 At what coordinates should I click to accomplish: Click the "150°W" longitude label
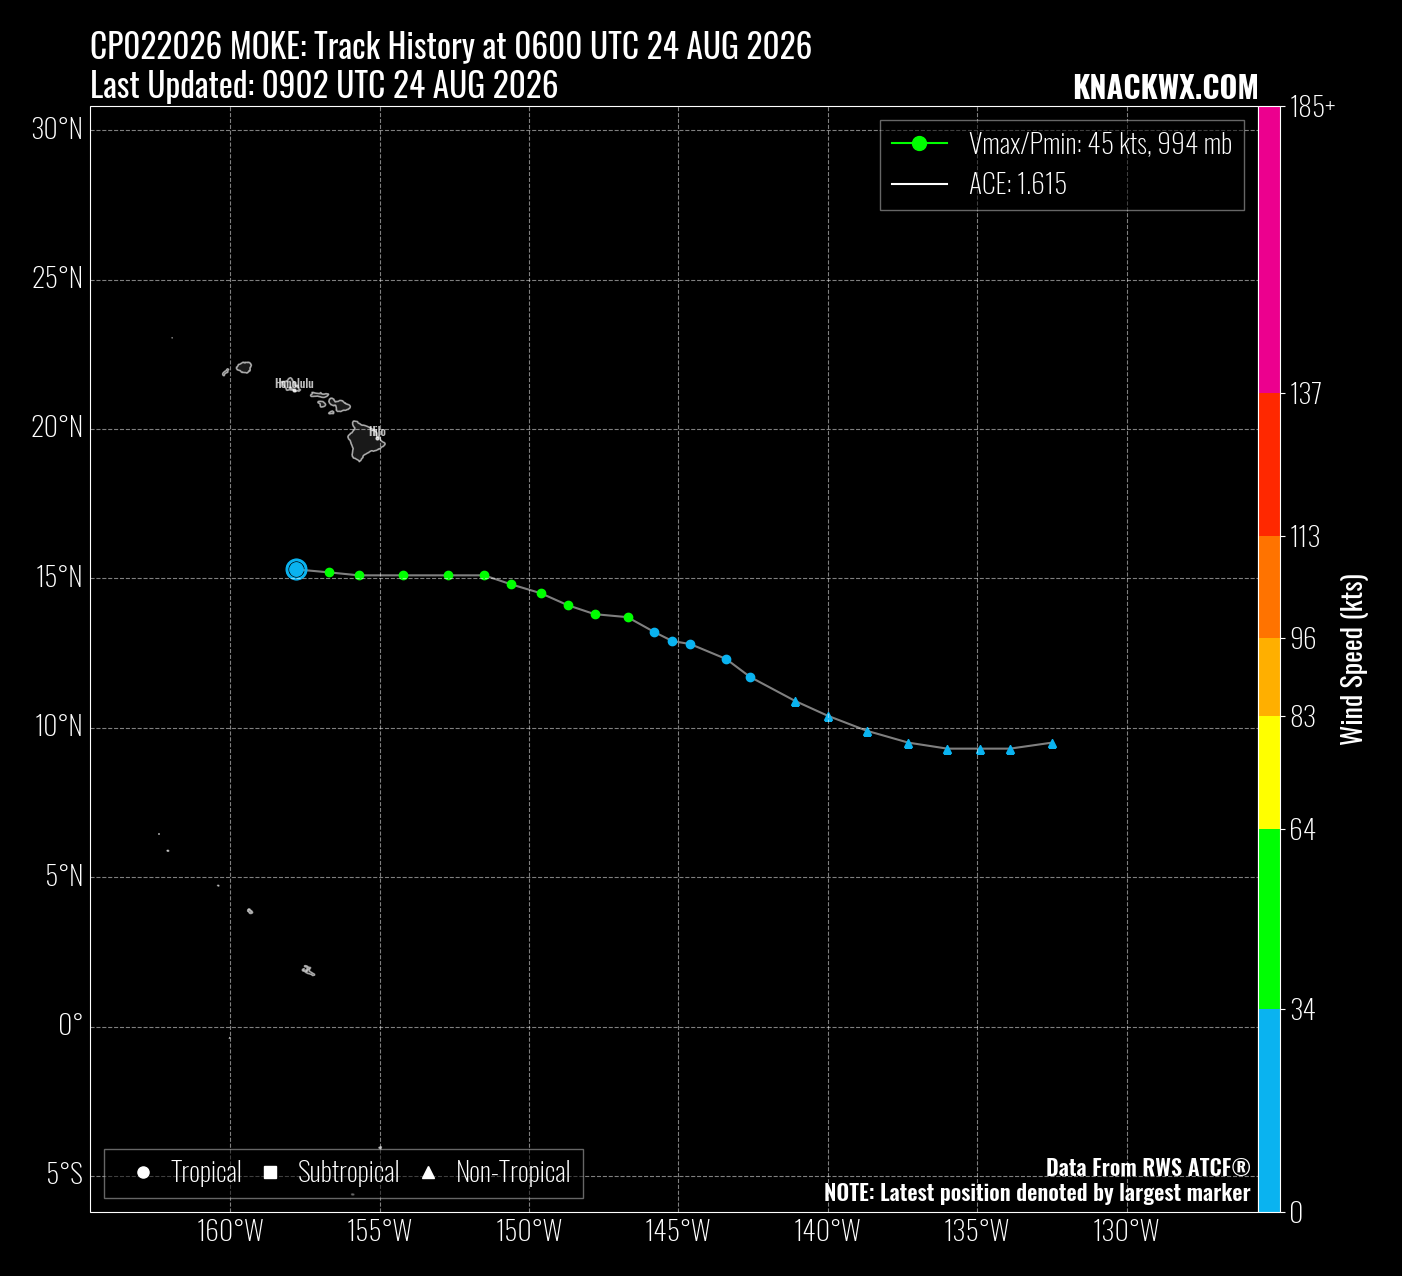[x=529, y=1231]
